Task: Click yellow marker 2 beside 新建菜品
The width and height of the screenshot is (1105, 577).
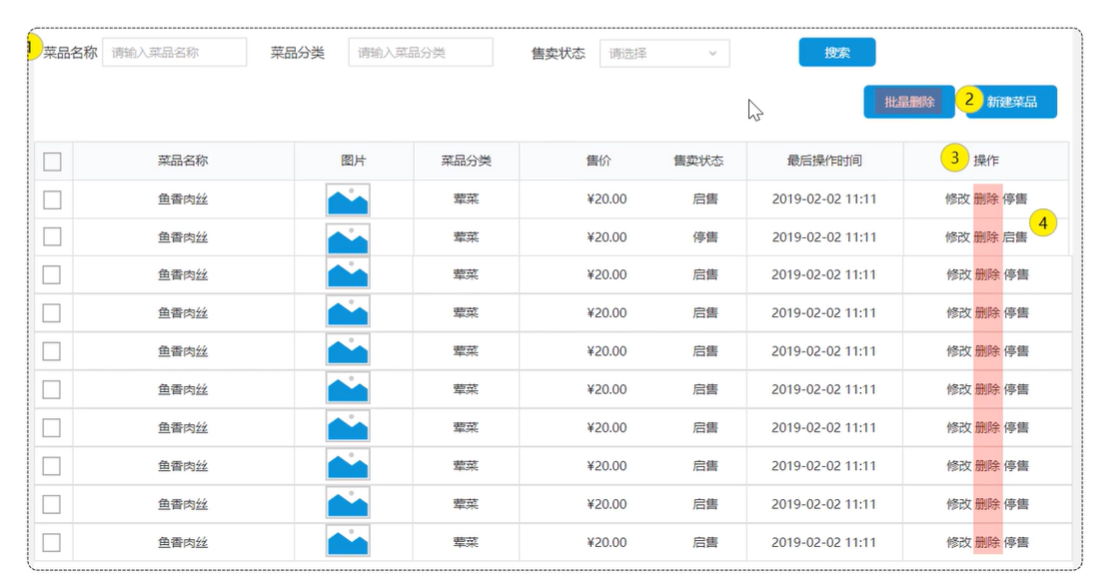Action: [968, 99]
